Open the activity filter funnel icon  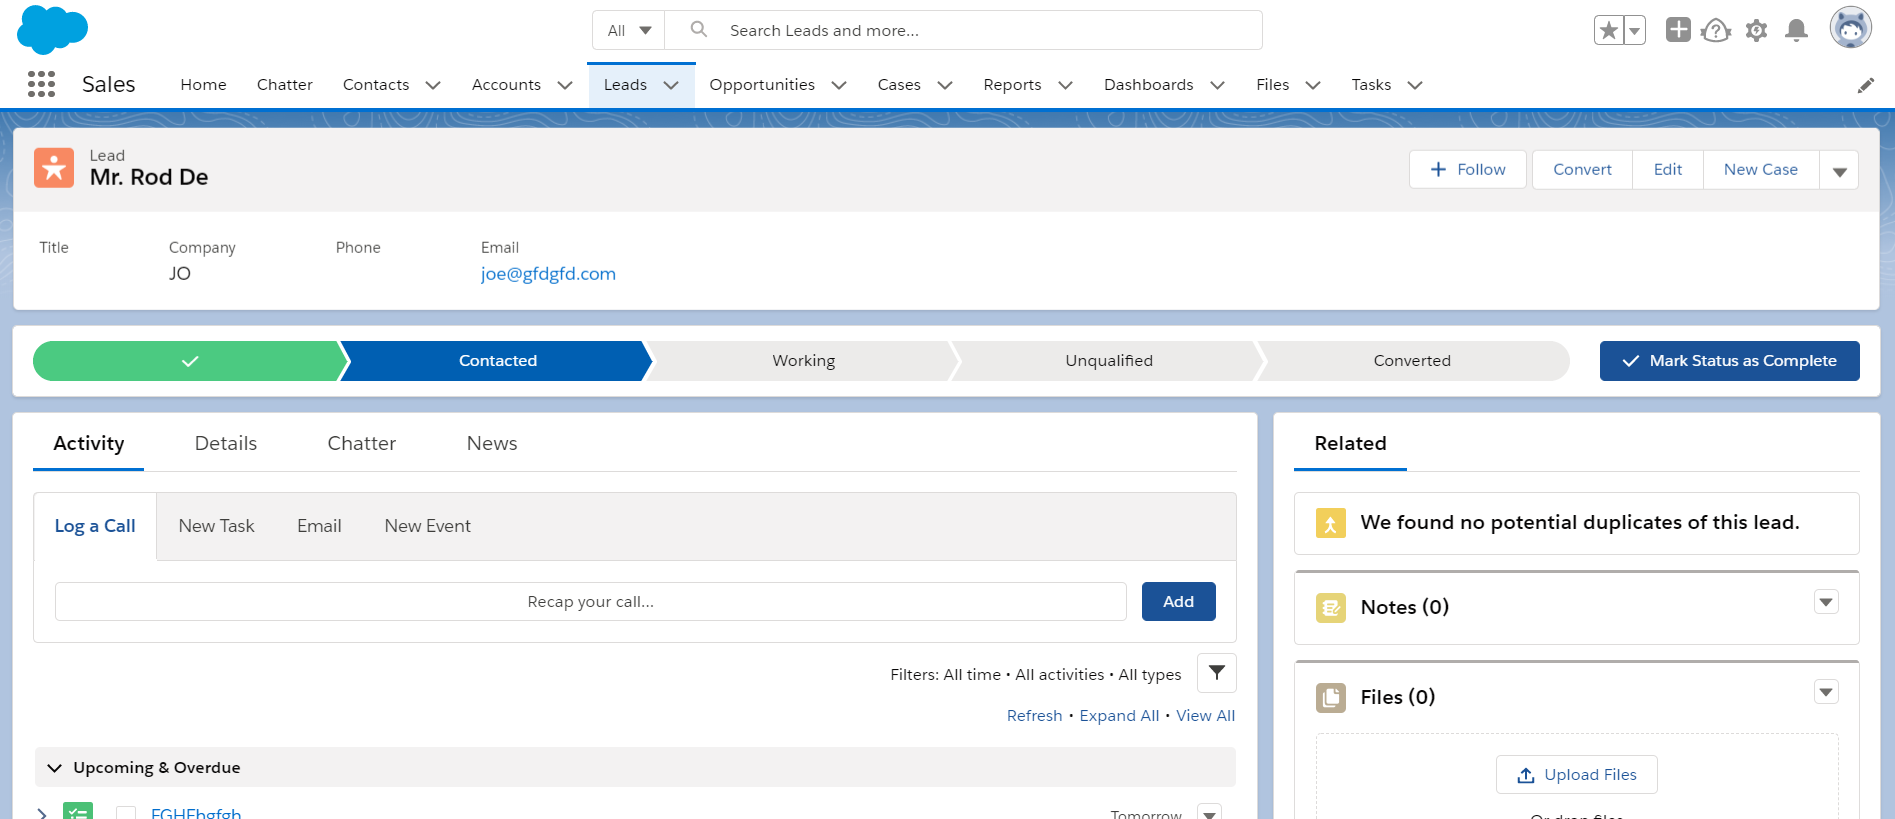1216,673
